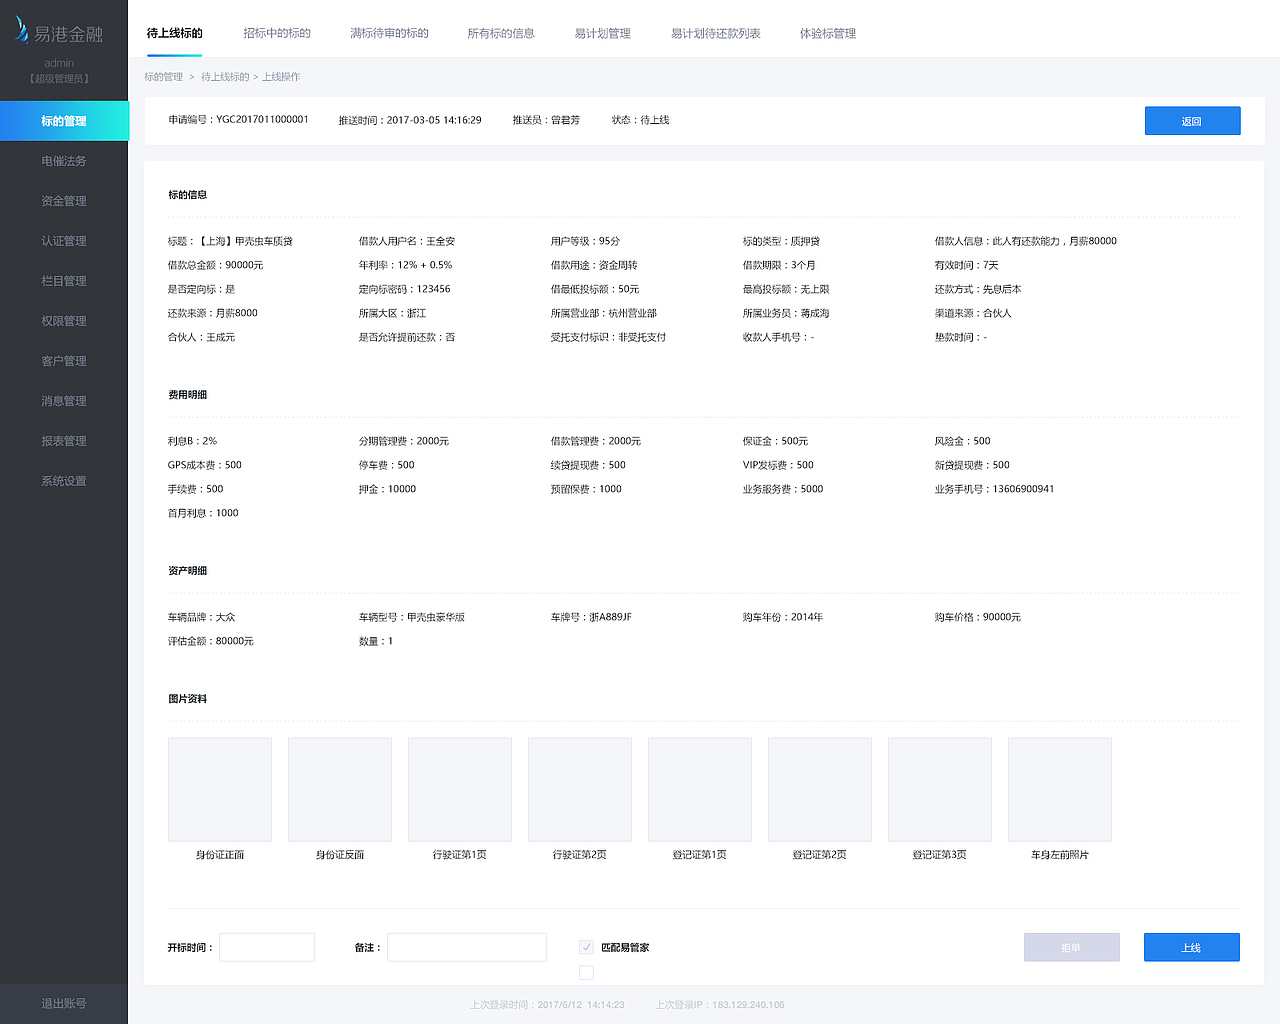The image size is (1280, 1024).
Task: Click the 车牌号 浙A889JF text
Action: [591, 617]
